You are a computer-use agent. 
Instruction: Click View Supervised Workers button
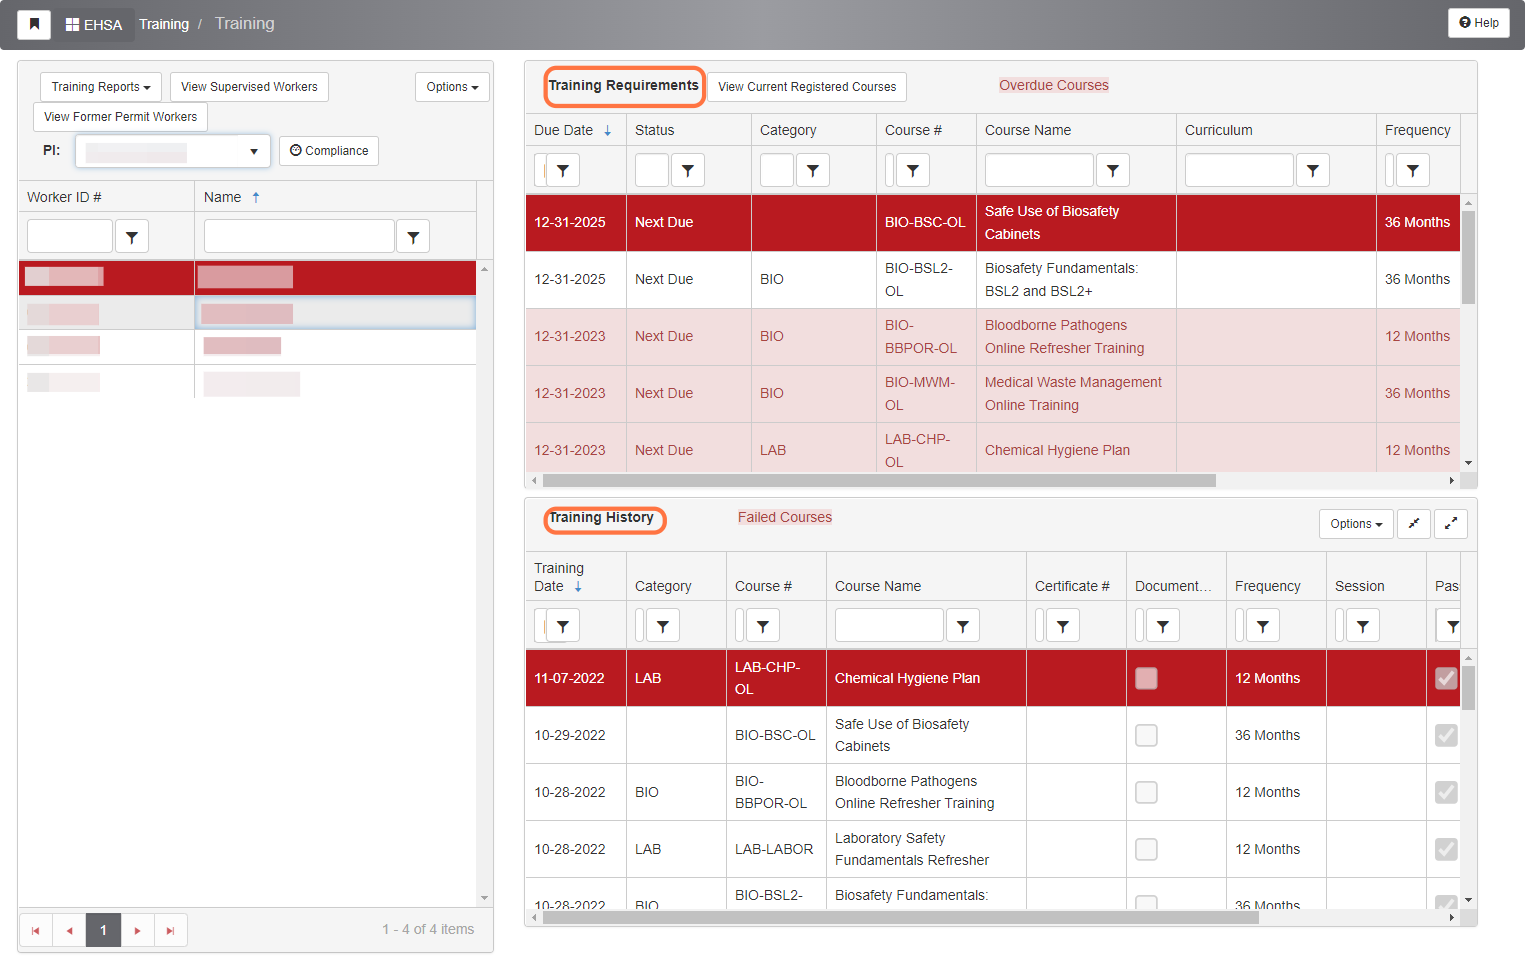tap(249, 87)
